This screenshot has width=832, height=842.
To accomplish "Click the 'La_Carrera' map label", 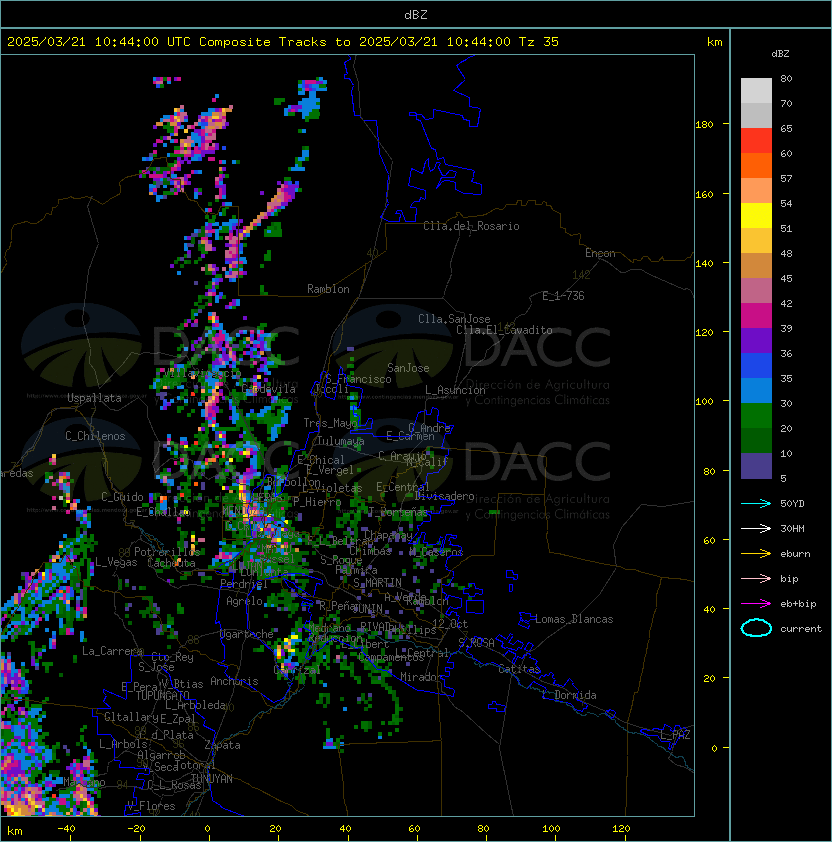I will pos(113,651).
